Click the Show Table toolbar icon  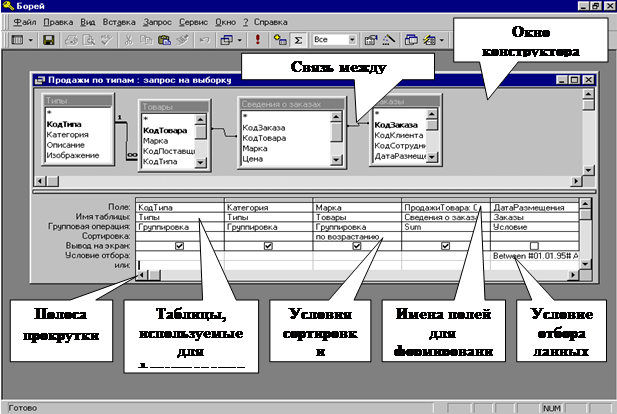click(x=278, y=41)
